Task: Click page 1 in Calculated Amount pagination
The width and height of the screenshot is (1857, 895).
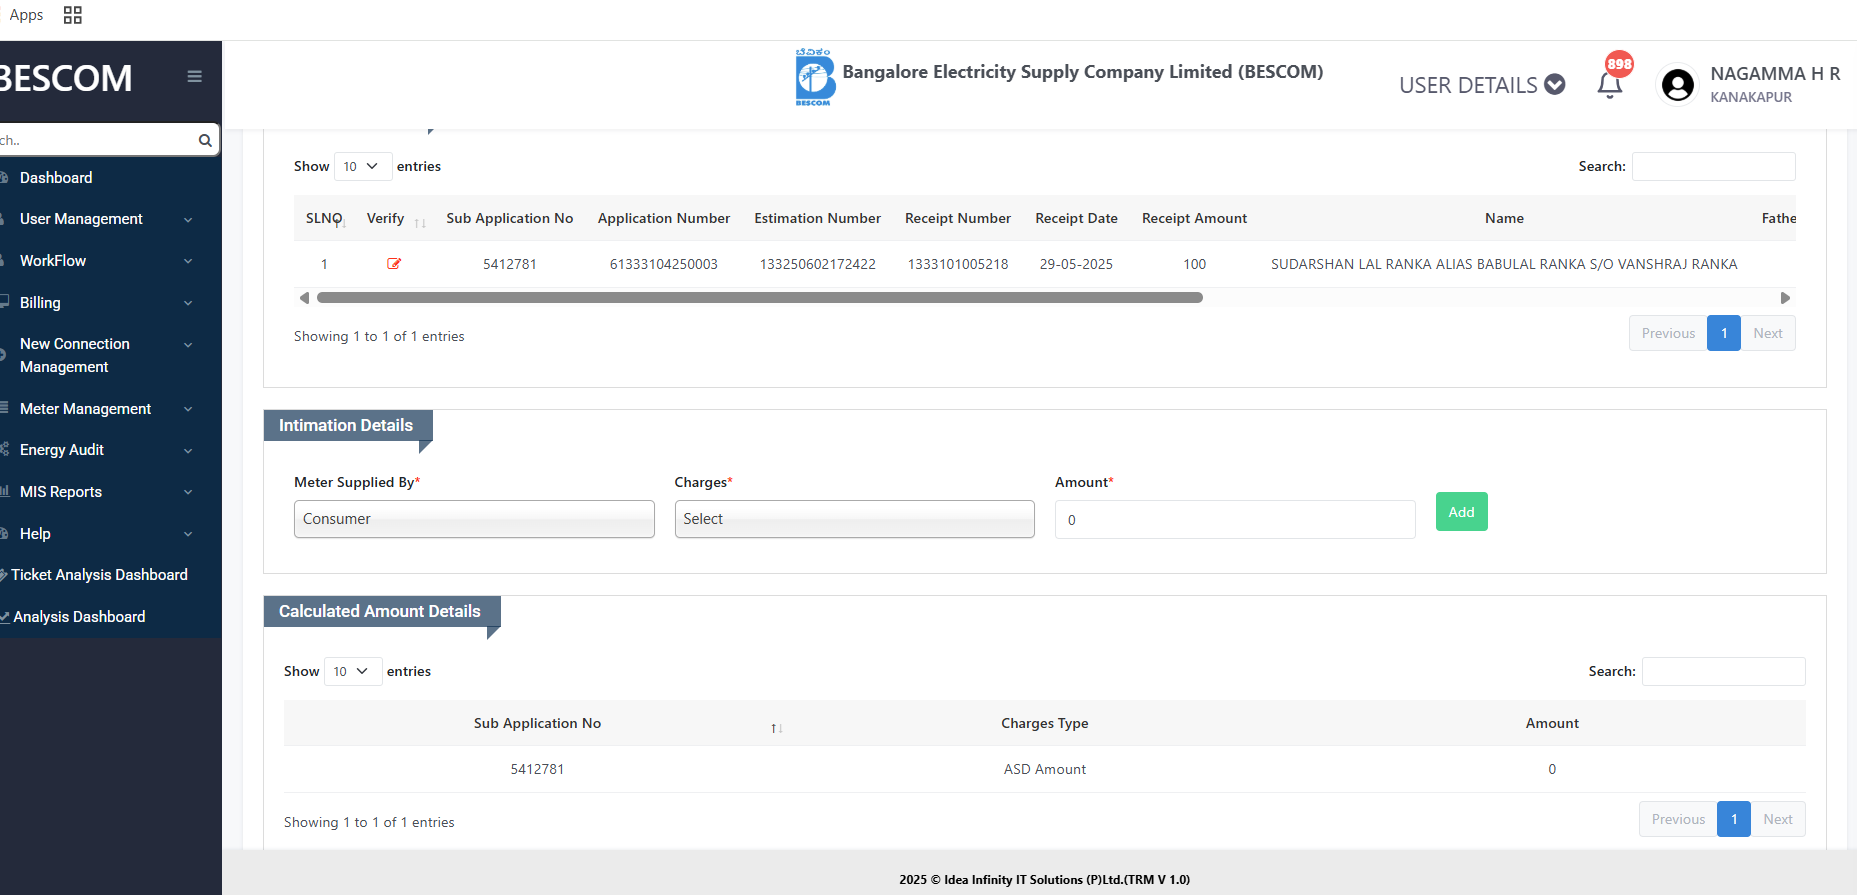Action: [x=1734, y=819]
